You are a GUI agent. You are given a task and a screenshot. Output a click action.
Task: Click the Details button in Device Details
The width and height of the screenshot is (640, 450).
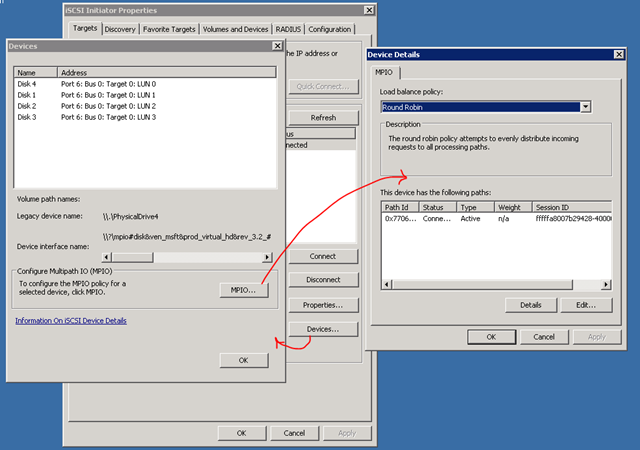click(531, 305)
